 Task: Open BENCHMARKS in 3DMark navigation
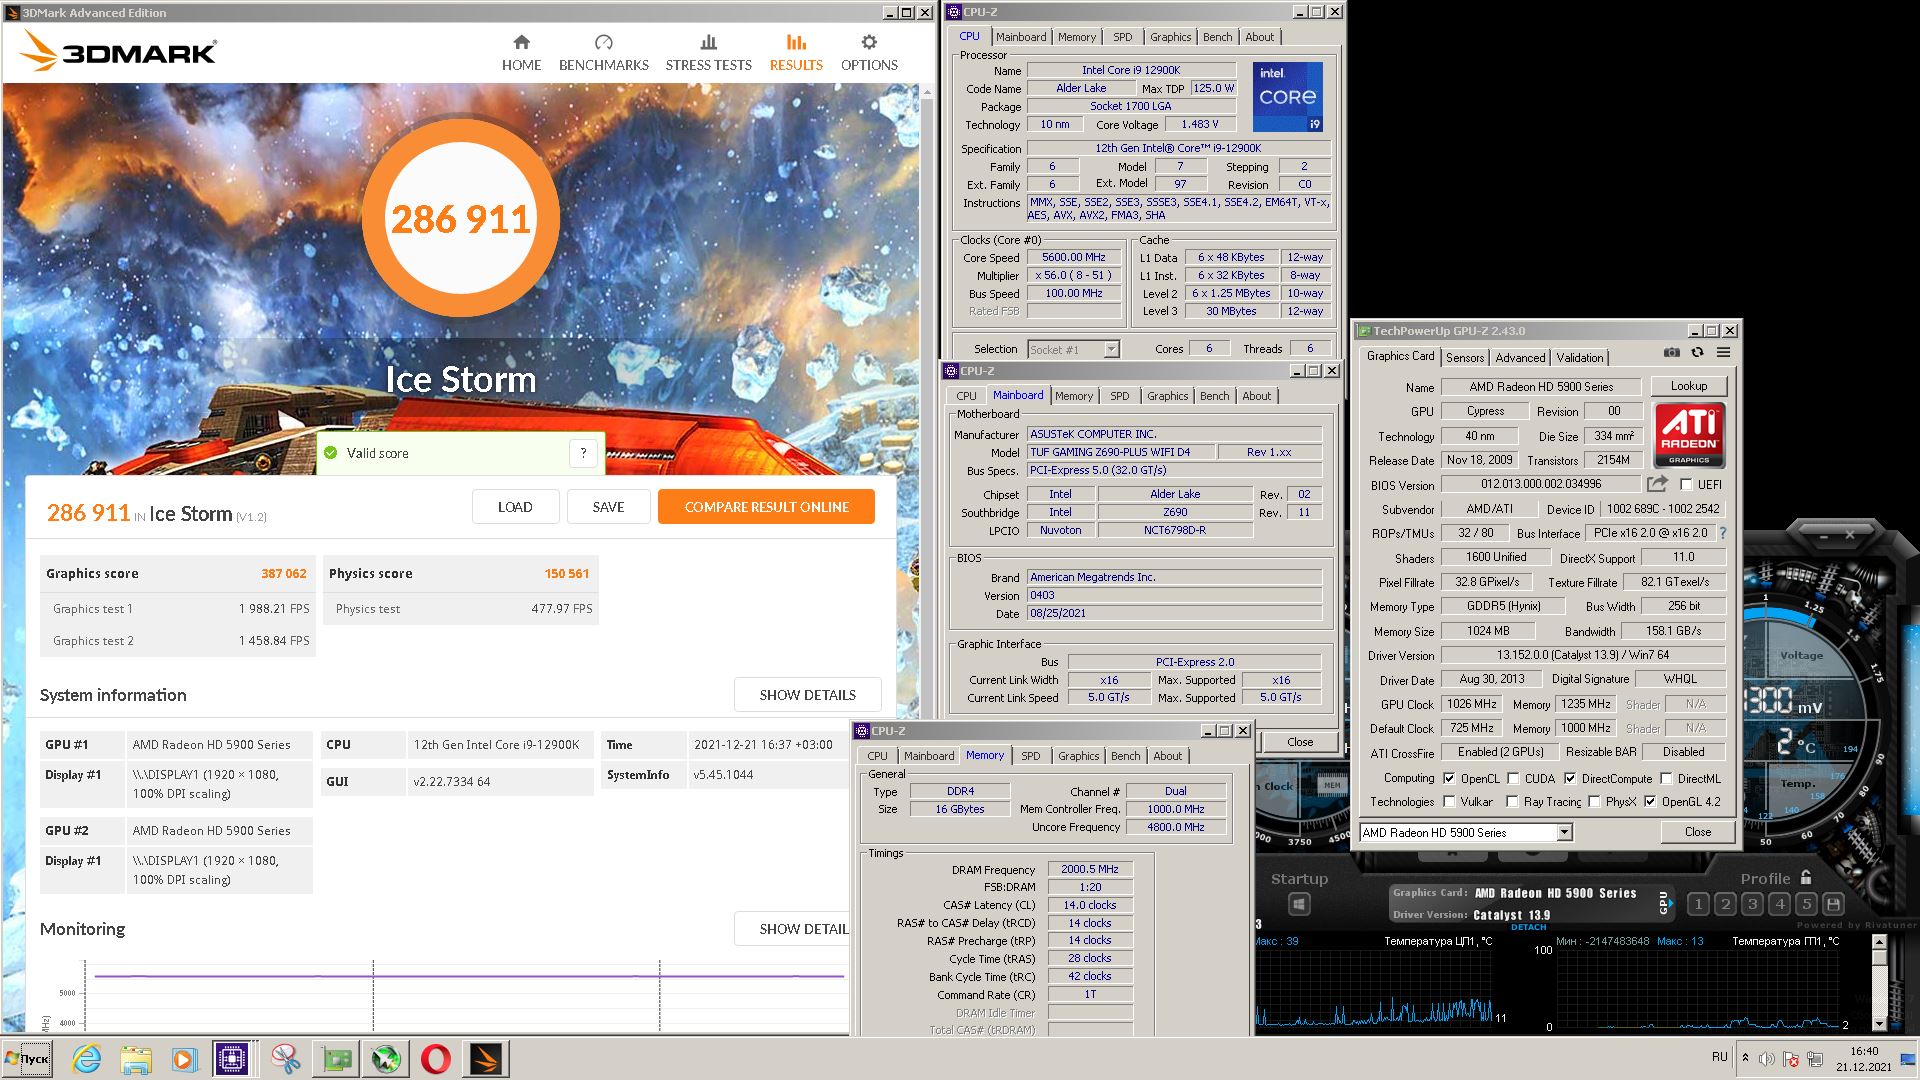coord(603,53)
